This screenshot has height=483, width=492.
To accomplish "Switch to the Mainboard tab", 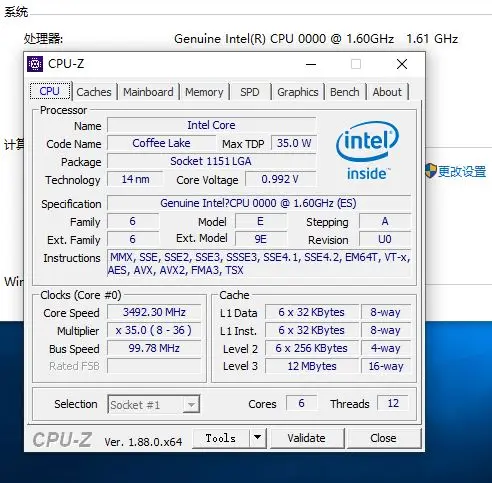I will click(x=148, y=92).
